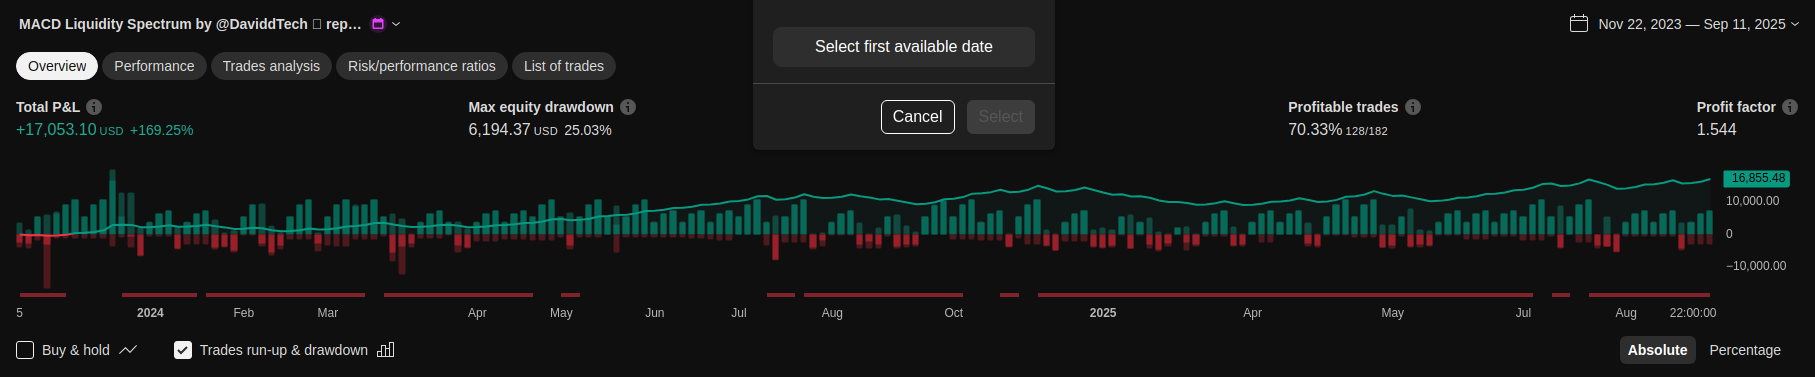The image size is (1815, 377).
Task: Cancel the date selection dialog
Action: tap(917, 117)
